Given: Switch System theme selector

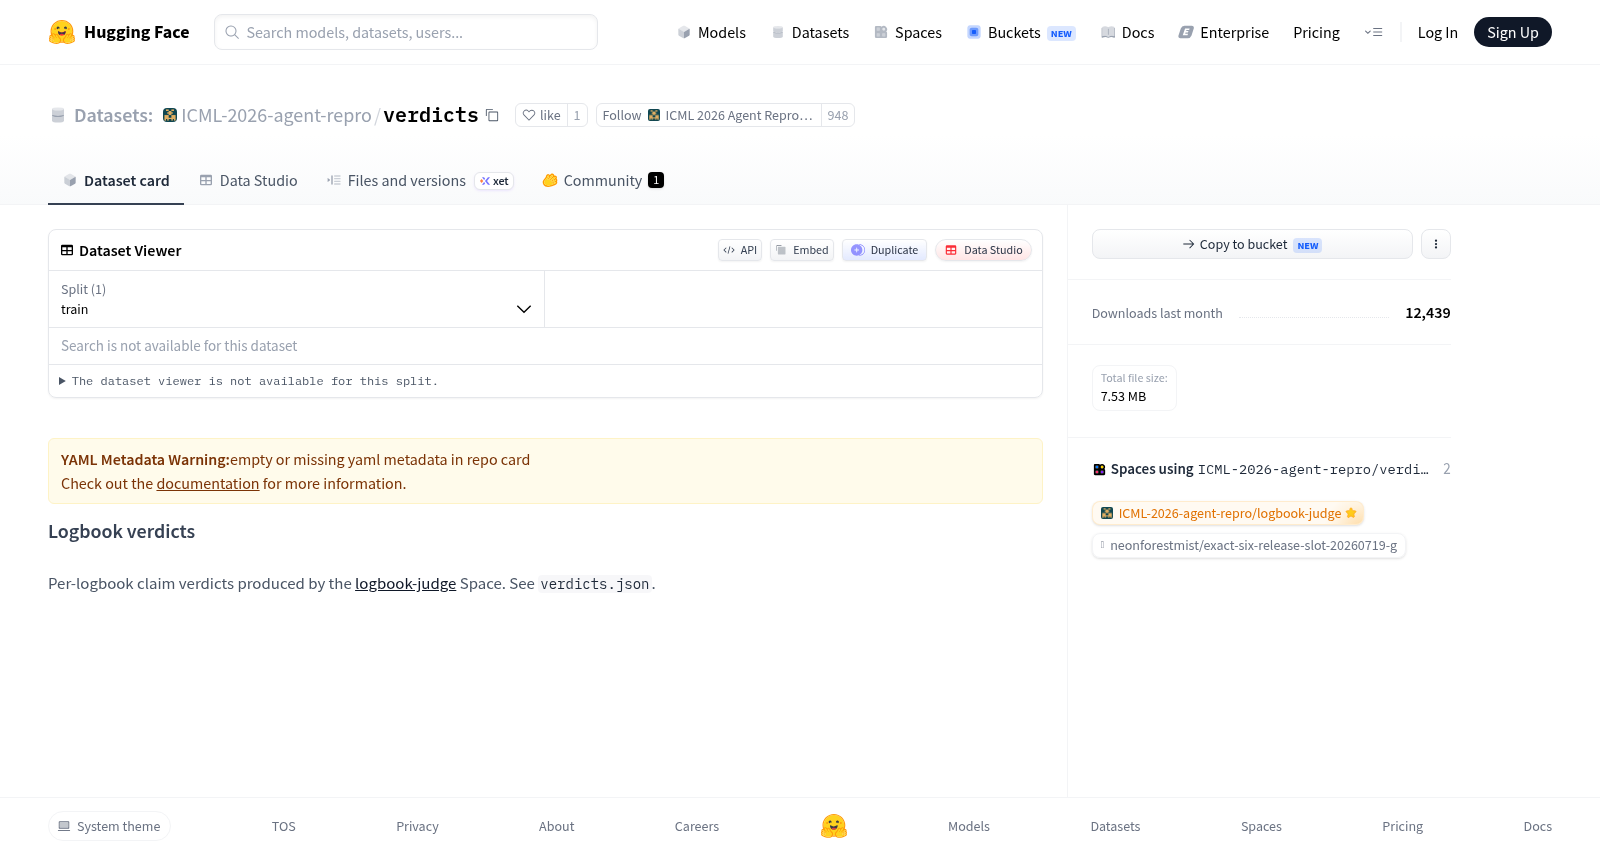Looking at the screenshot, I should 109,826.
